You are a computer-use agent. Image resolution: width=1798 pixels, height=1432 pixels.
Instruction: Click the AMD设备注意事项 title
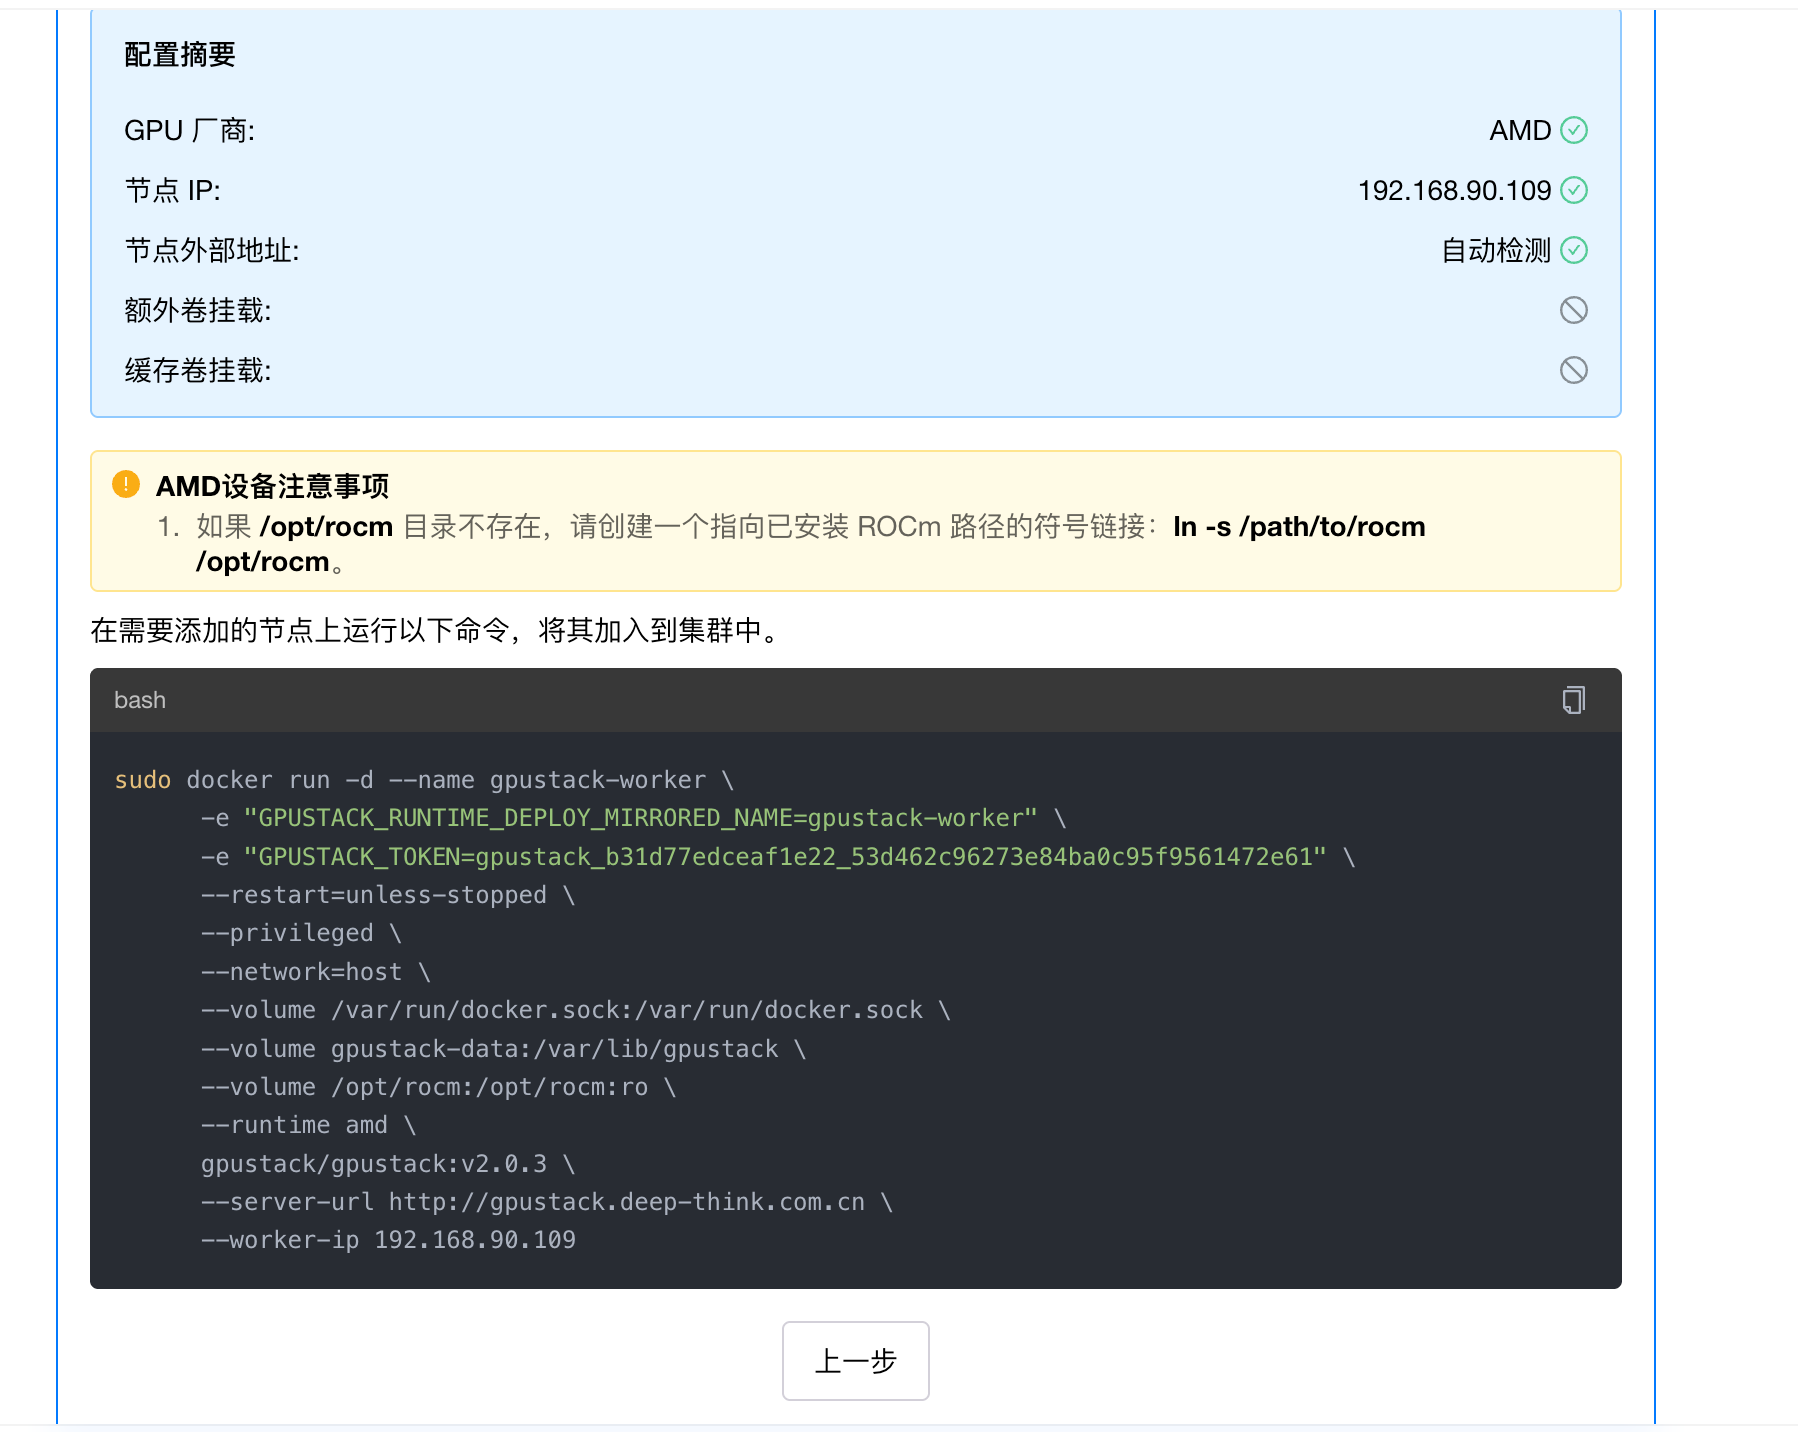(273, 486)
